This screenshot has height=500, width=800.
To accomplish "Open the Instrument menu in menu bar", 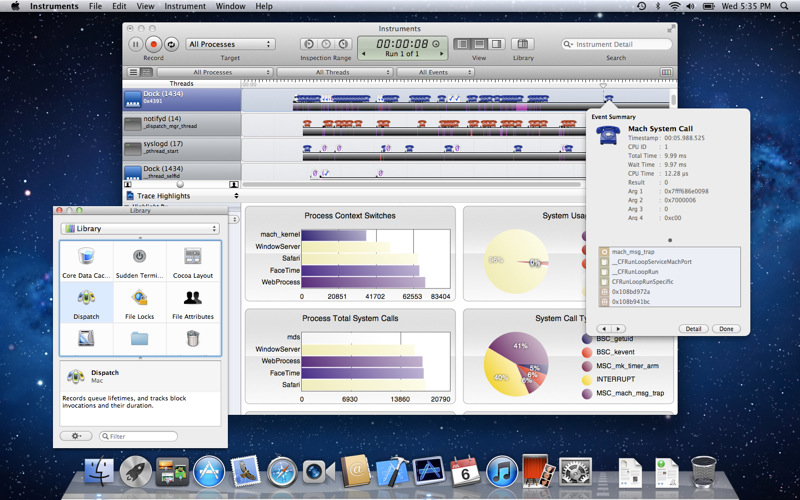I will click(x=185, y=6).
